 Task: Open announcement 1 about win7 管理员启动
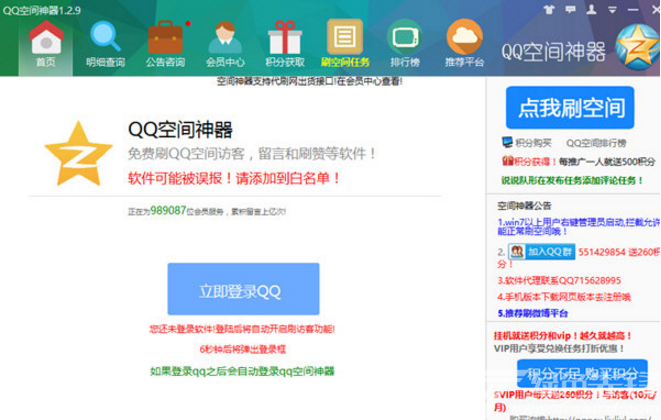point(578,226)
